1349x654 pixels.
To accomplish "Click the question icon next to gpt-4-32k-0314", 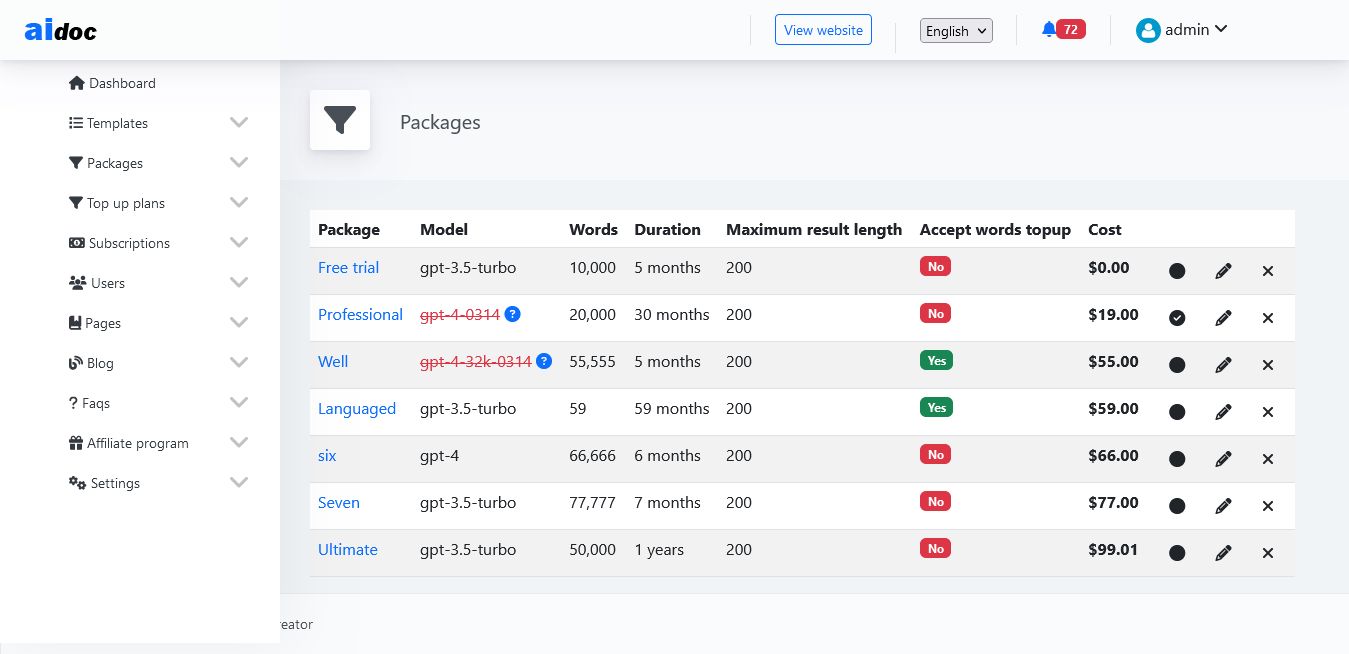I will [544, 361].
